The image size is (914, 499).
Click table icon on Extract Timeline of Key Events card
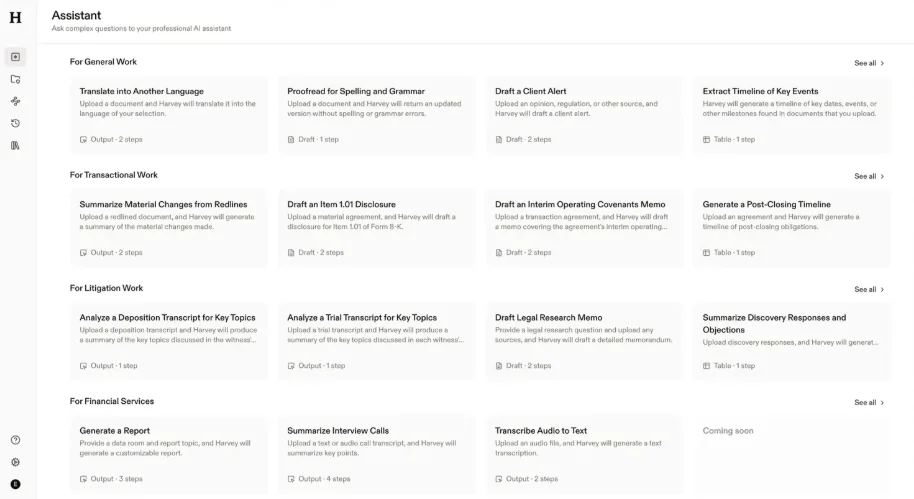tap(706, 140)
